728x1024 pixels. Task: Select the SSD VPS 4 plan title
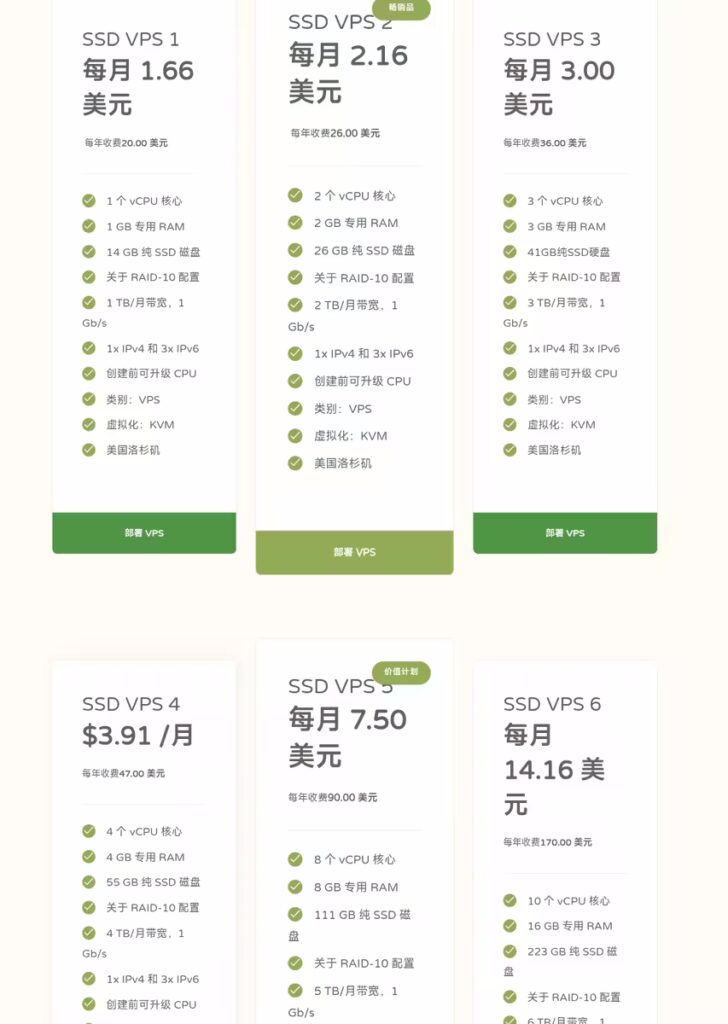131,704
